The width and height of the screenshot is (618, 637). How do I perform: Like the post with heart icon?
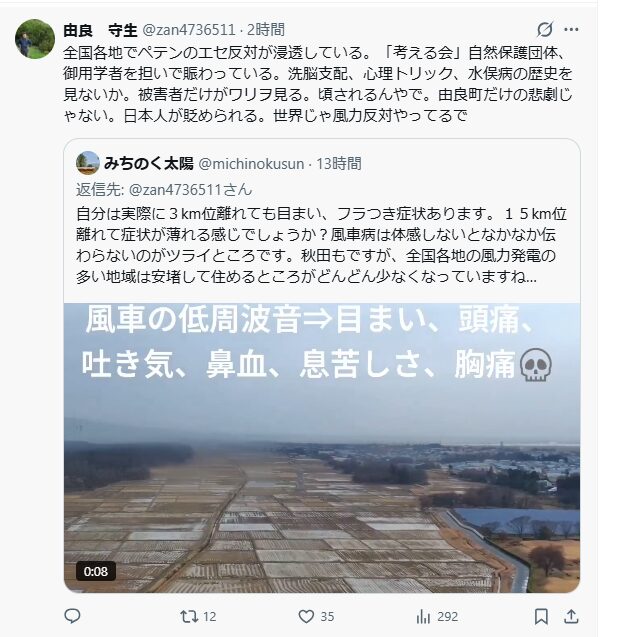[x=306, y=616]
